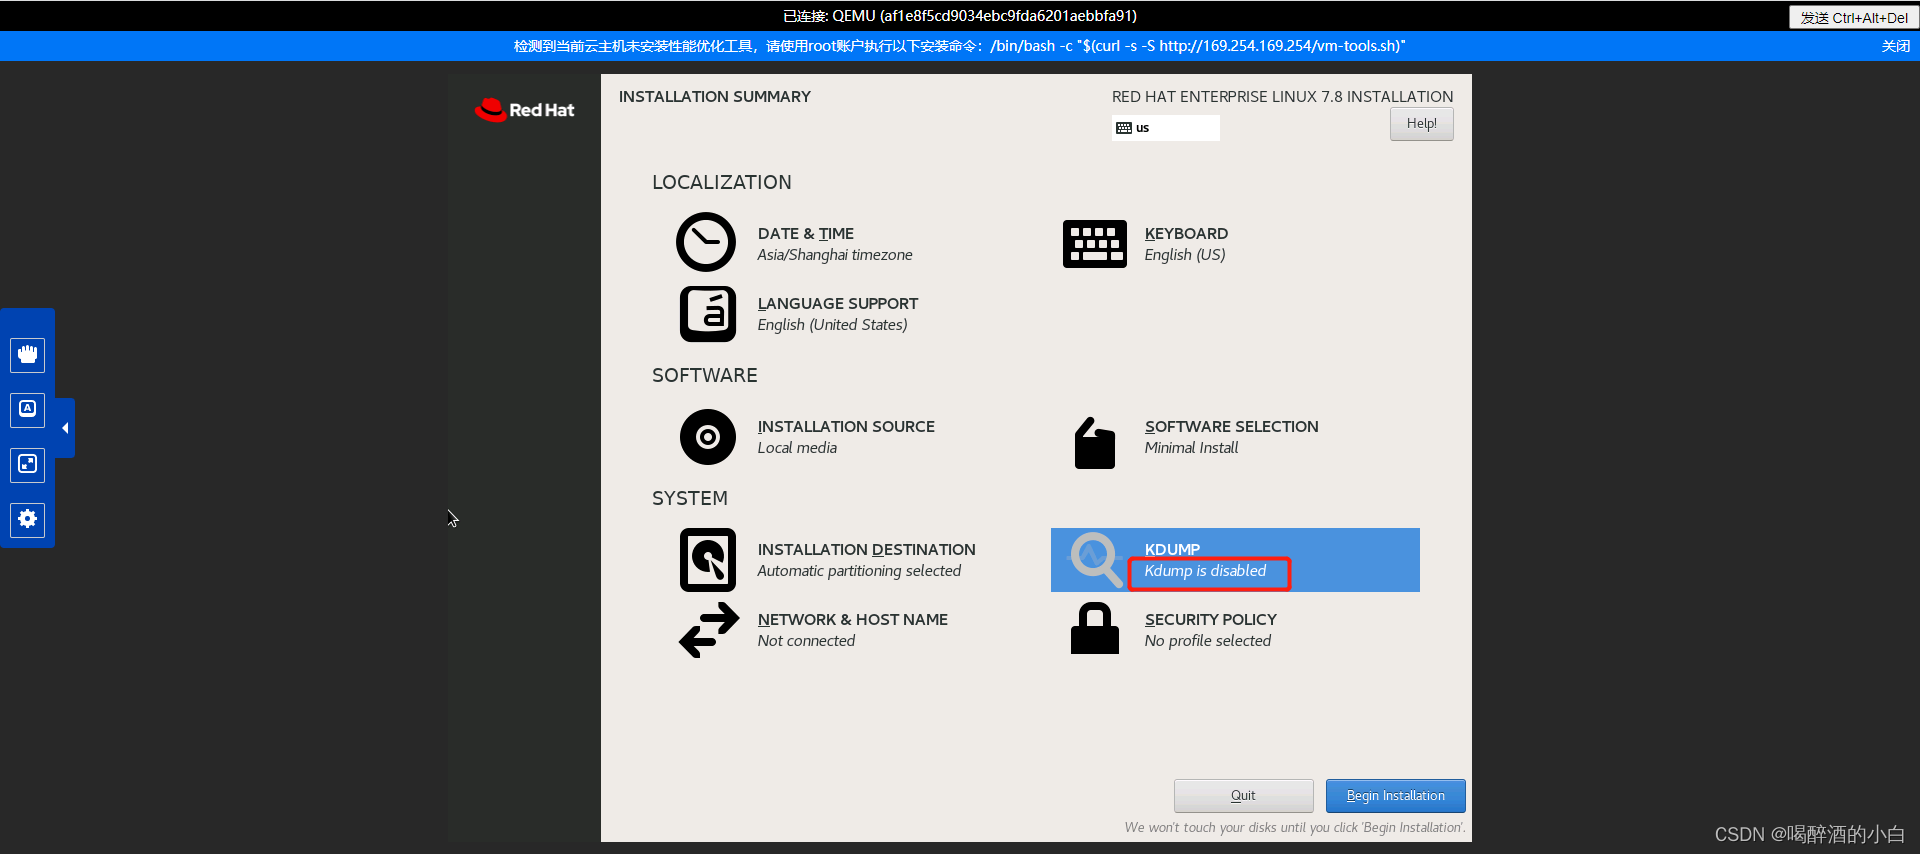Click 'RED HAT ENTERPRISE LINUX 7.8 INSTALLATION' text
This screenshot has height=854, width=1920.
point(1282,97)
